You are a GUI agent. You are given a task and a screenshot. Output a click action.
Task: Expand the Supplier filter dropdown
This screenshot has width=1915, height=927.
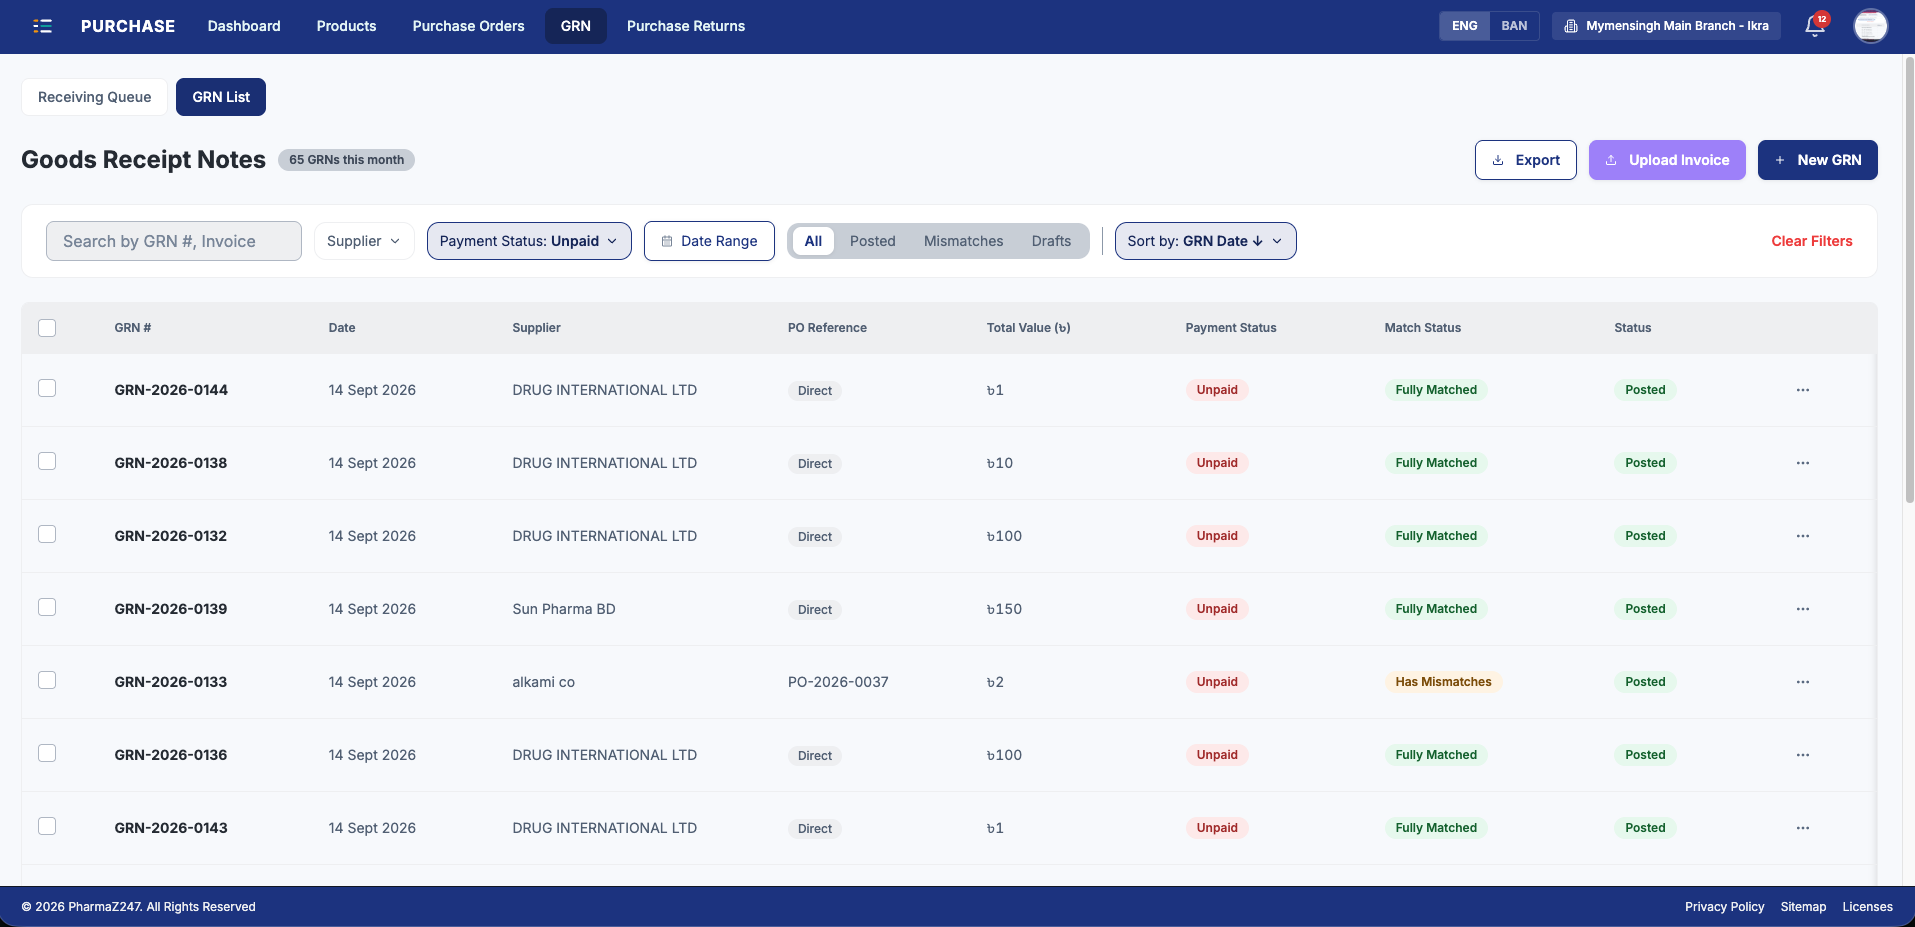[x=364, y=241]
